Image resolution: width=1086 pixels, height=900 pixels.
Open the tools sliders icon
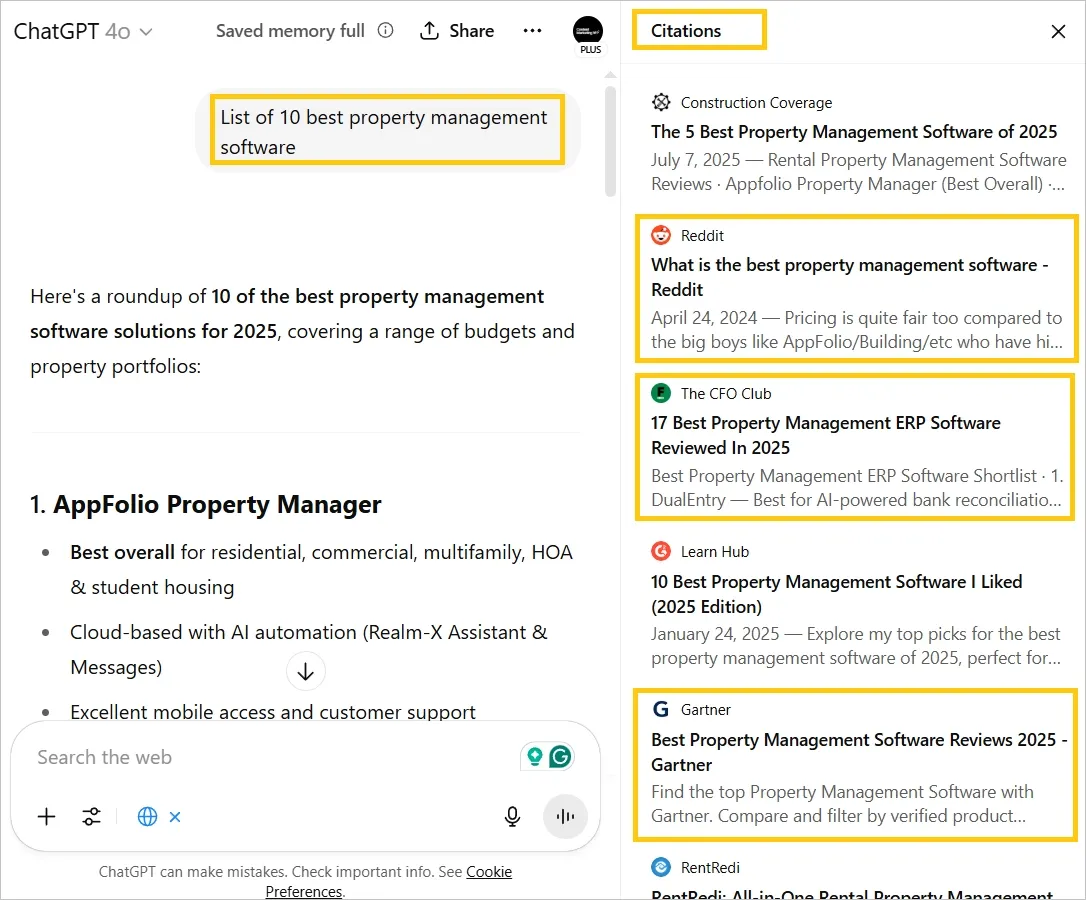click(x=92, y=817)
